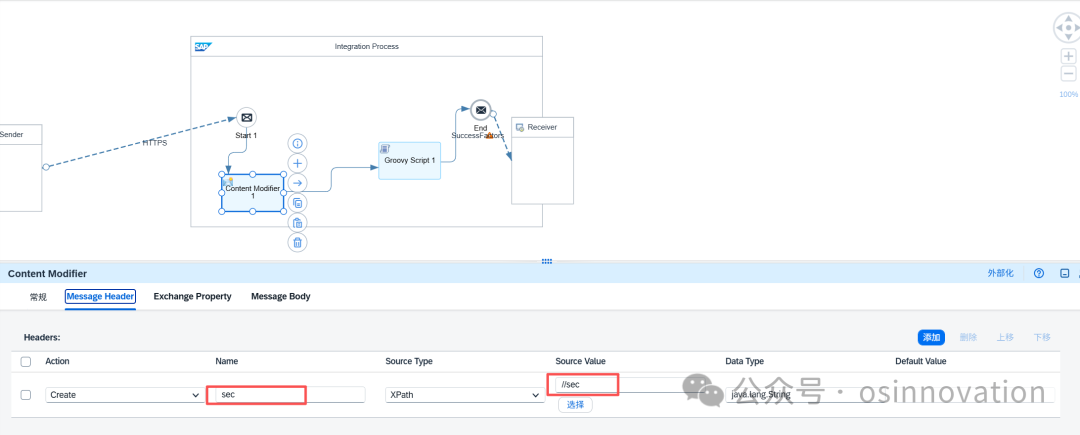
Task: Click the panel splitter grip dots
Action: coord(547,262)
